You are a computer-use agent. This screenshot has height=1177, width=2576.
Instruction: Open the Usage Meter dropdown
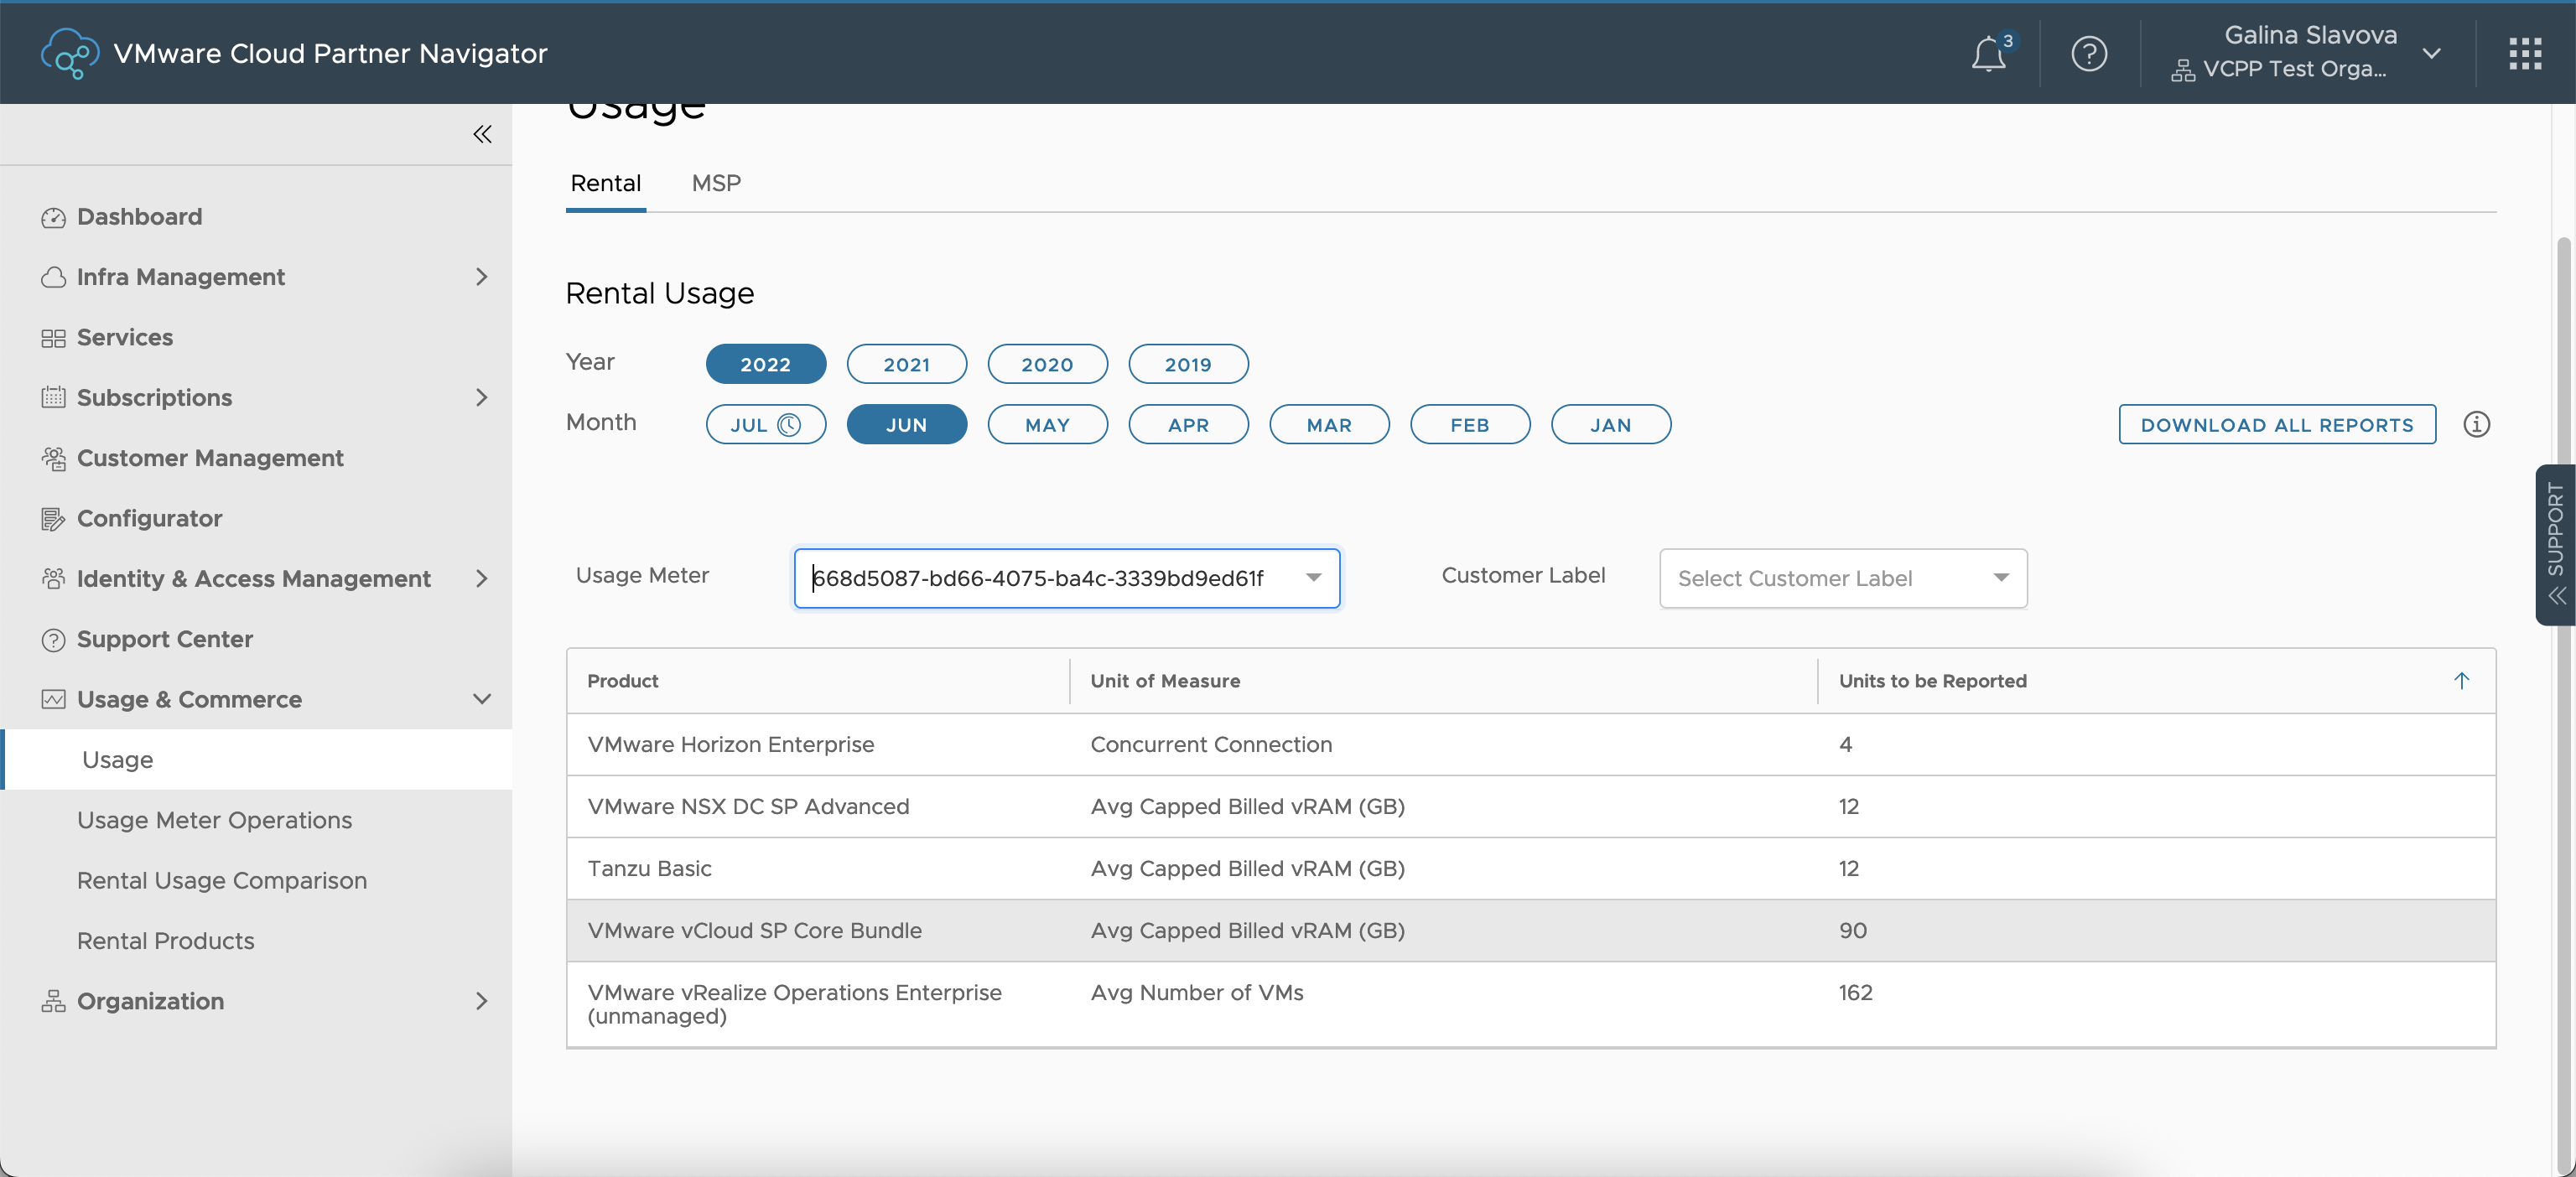pos(1313,578)
